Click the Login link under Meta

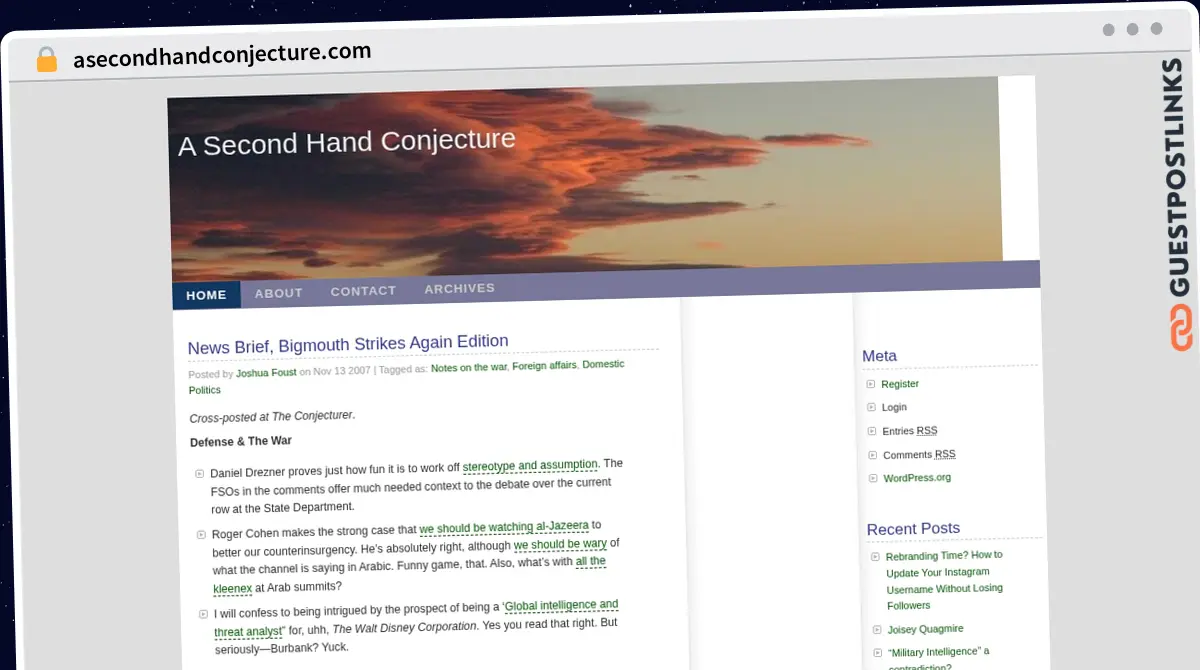pyautogui.click(x=894, y=407)
